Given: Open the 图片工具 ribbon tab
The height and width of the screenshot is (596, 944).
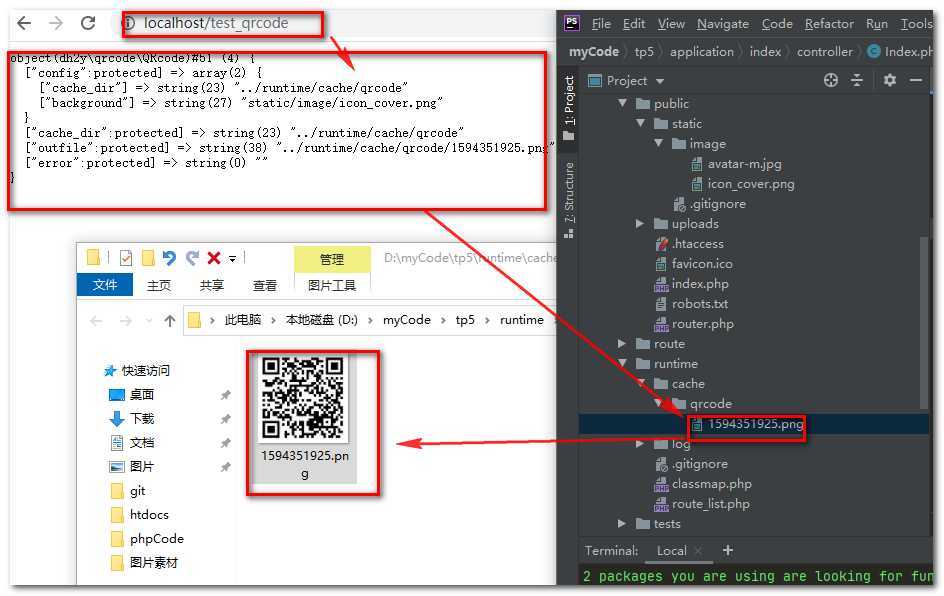Looking at the screenshot, I should 332,285.
